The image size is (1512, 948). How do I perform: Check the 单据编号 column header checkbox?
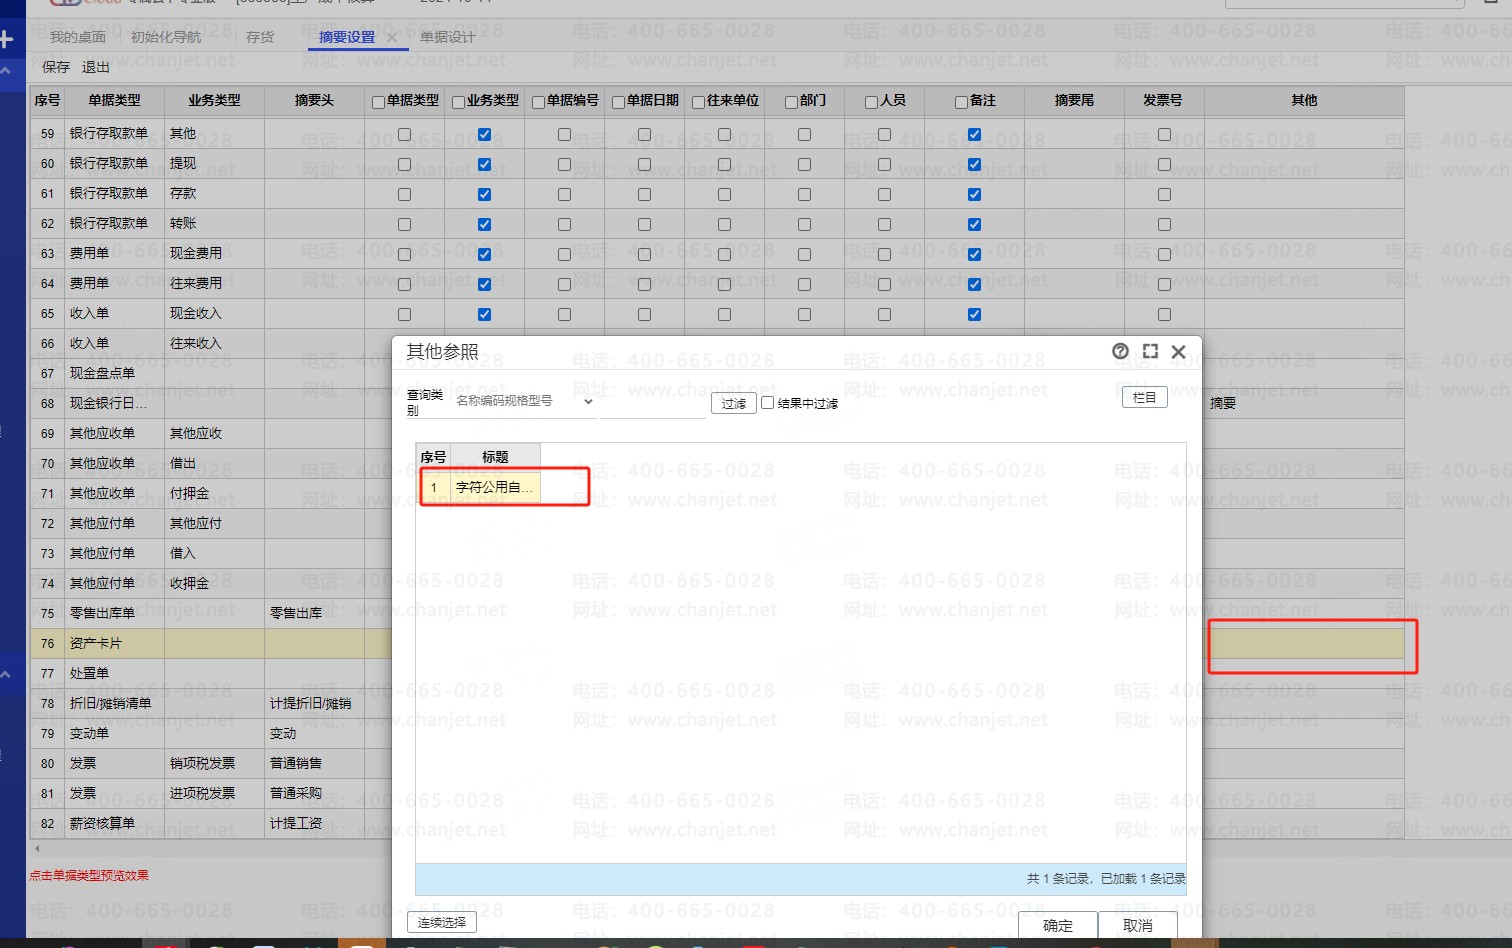click(x=538, y=102)
